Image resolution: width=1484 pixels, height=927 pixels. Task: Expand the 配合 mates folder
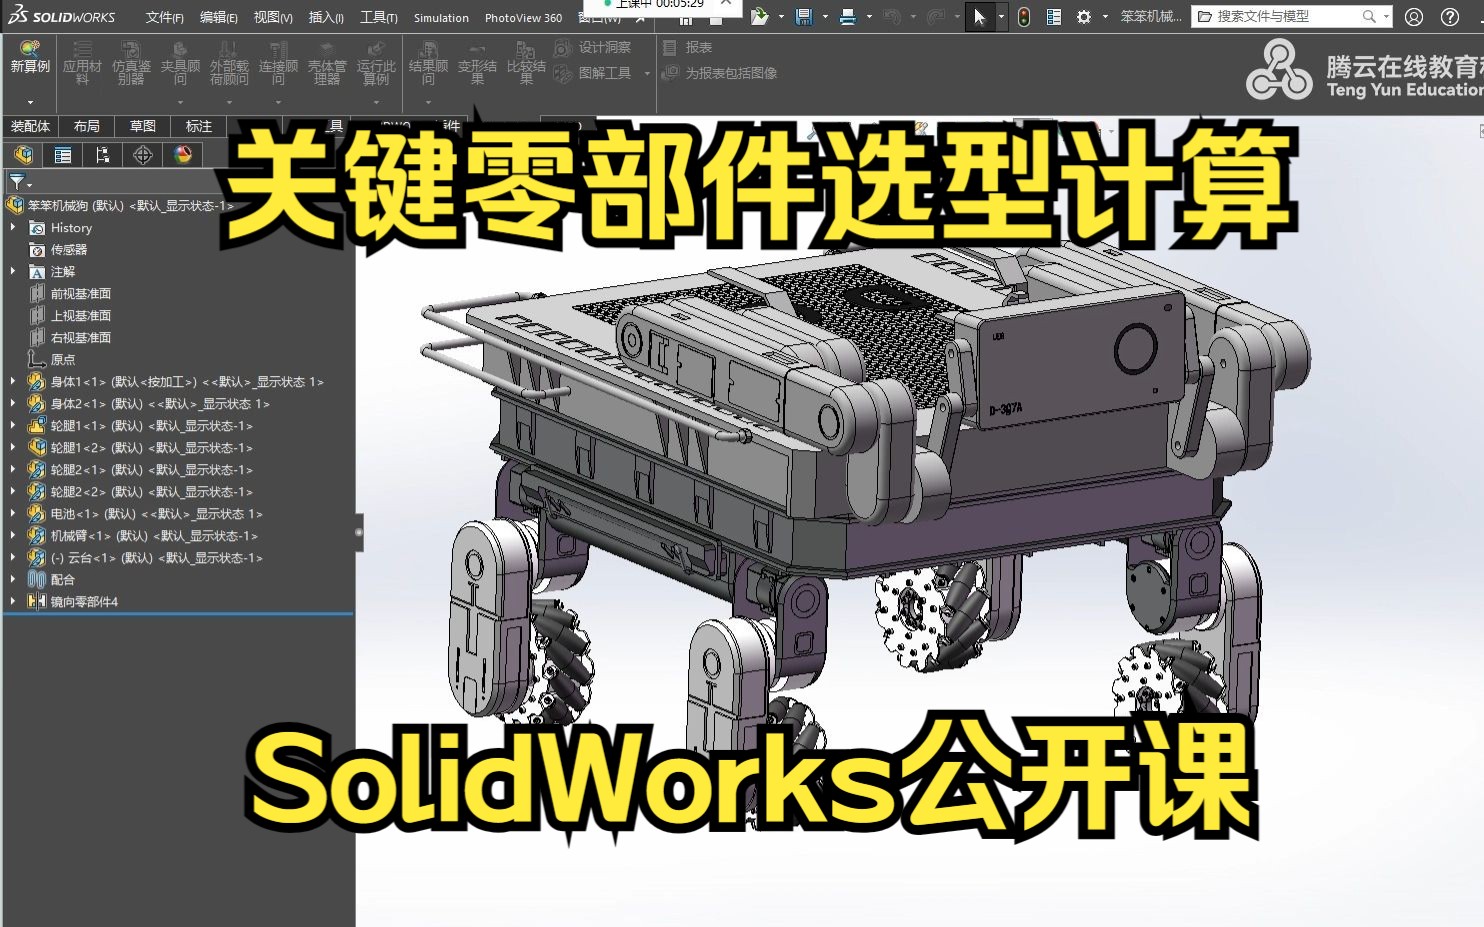pyautogui.click(x=13, y=579)
